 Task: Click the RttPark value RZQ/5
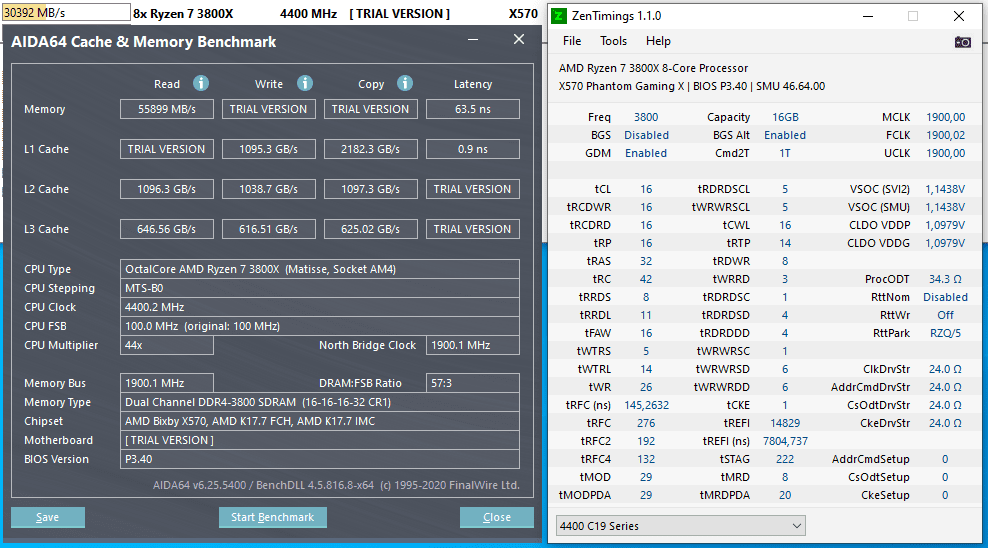click(x=945, y=333)
